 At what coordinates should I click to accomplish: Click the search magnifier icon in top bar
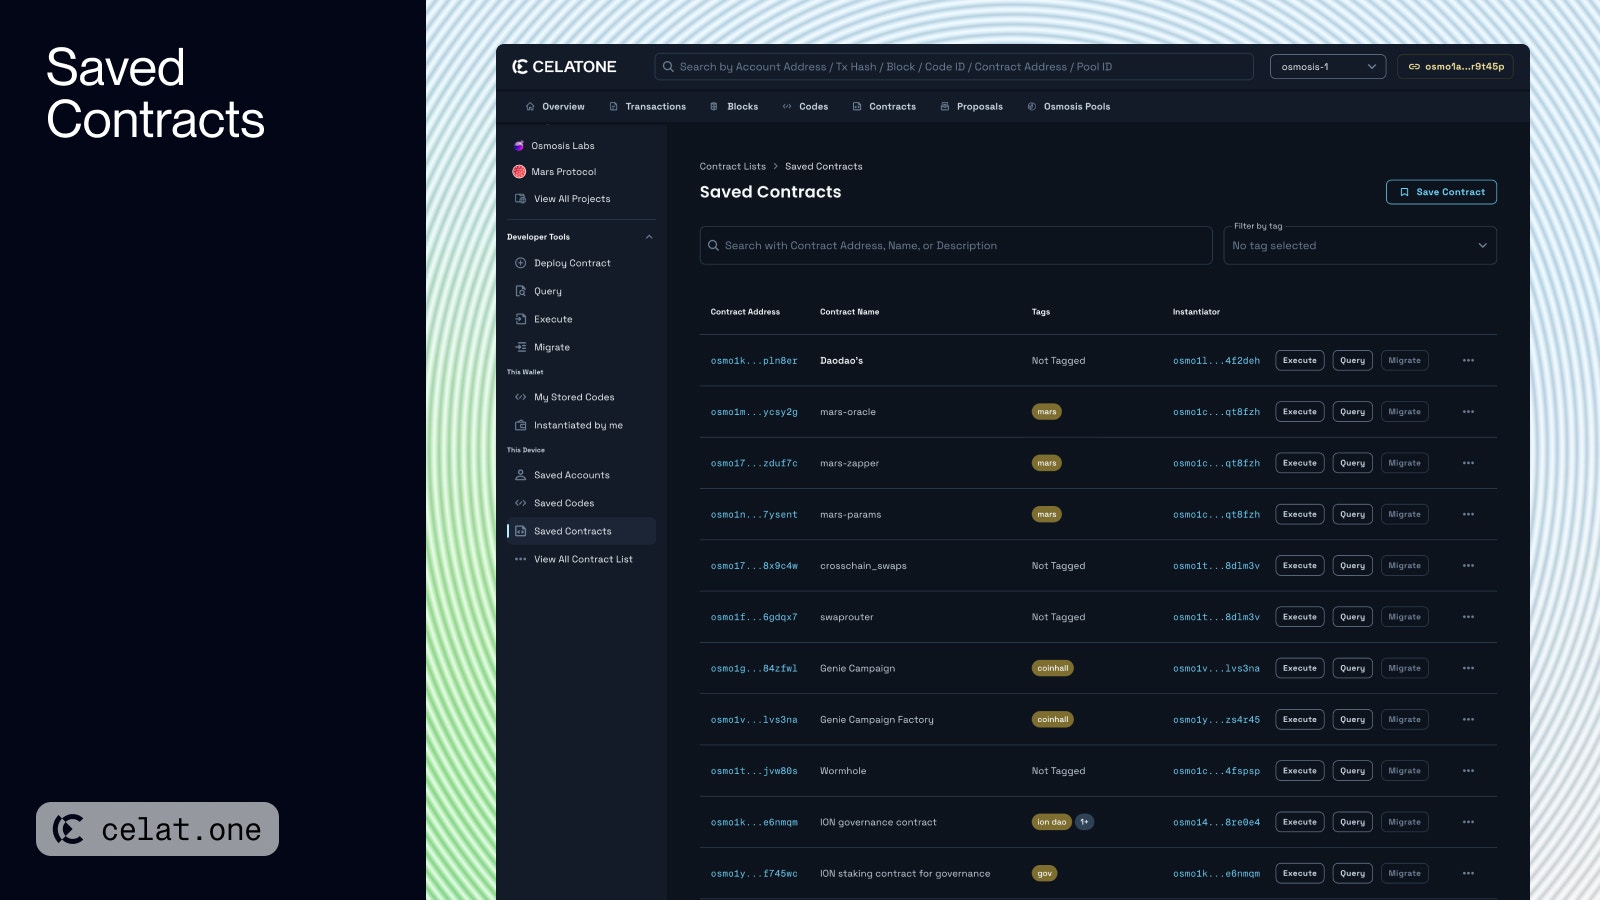tap(668, 67)
